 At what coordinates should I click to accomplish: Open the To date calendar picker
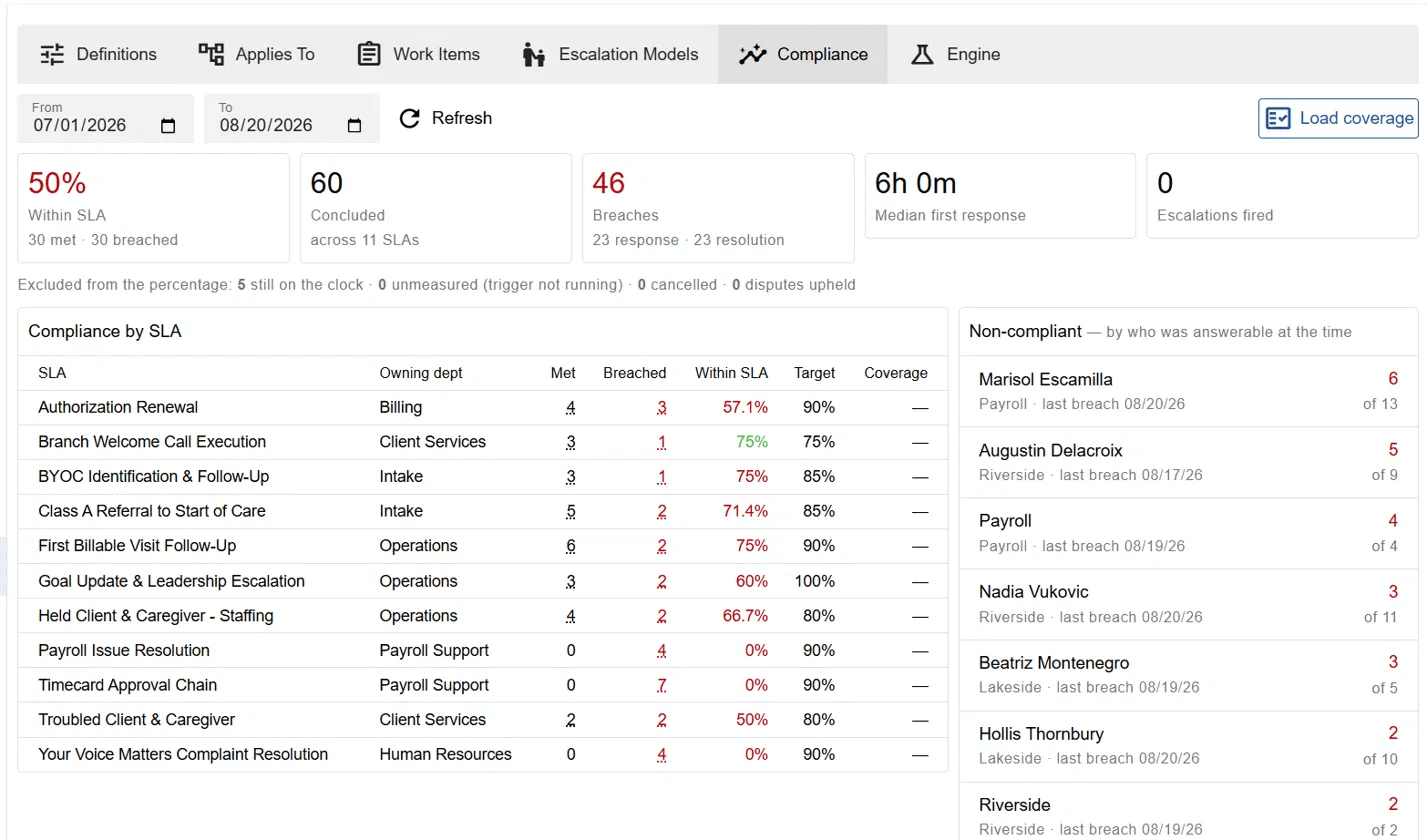tap(354, 126)
